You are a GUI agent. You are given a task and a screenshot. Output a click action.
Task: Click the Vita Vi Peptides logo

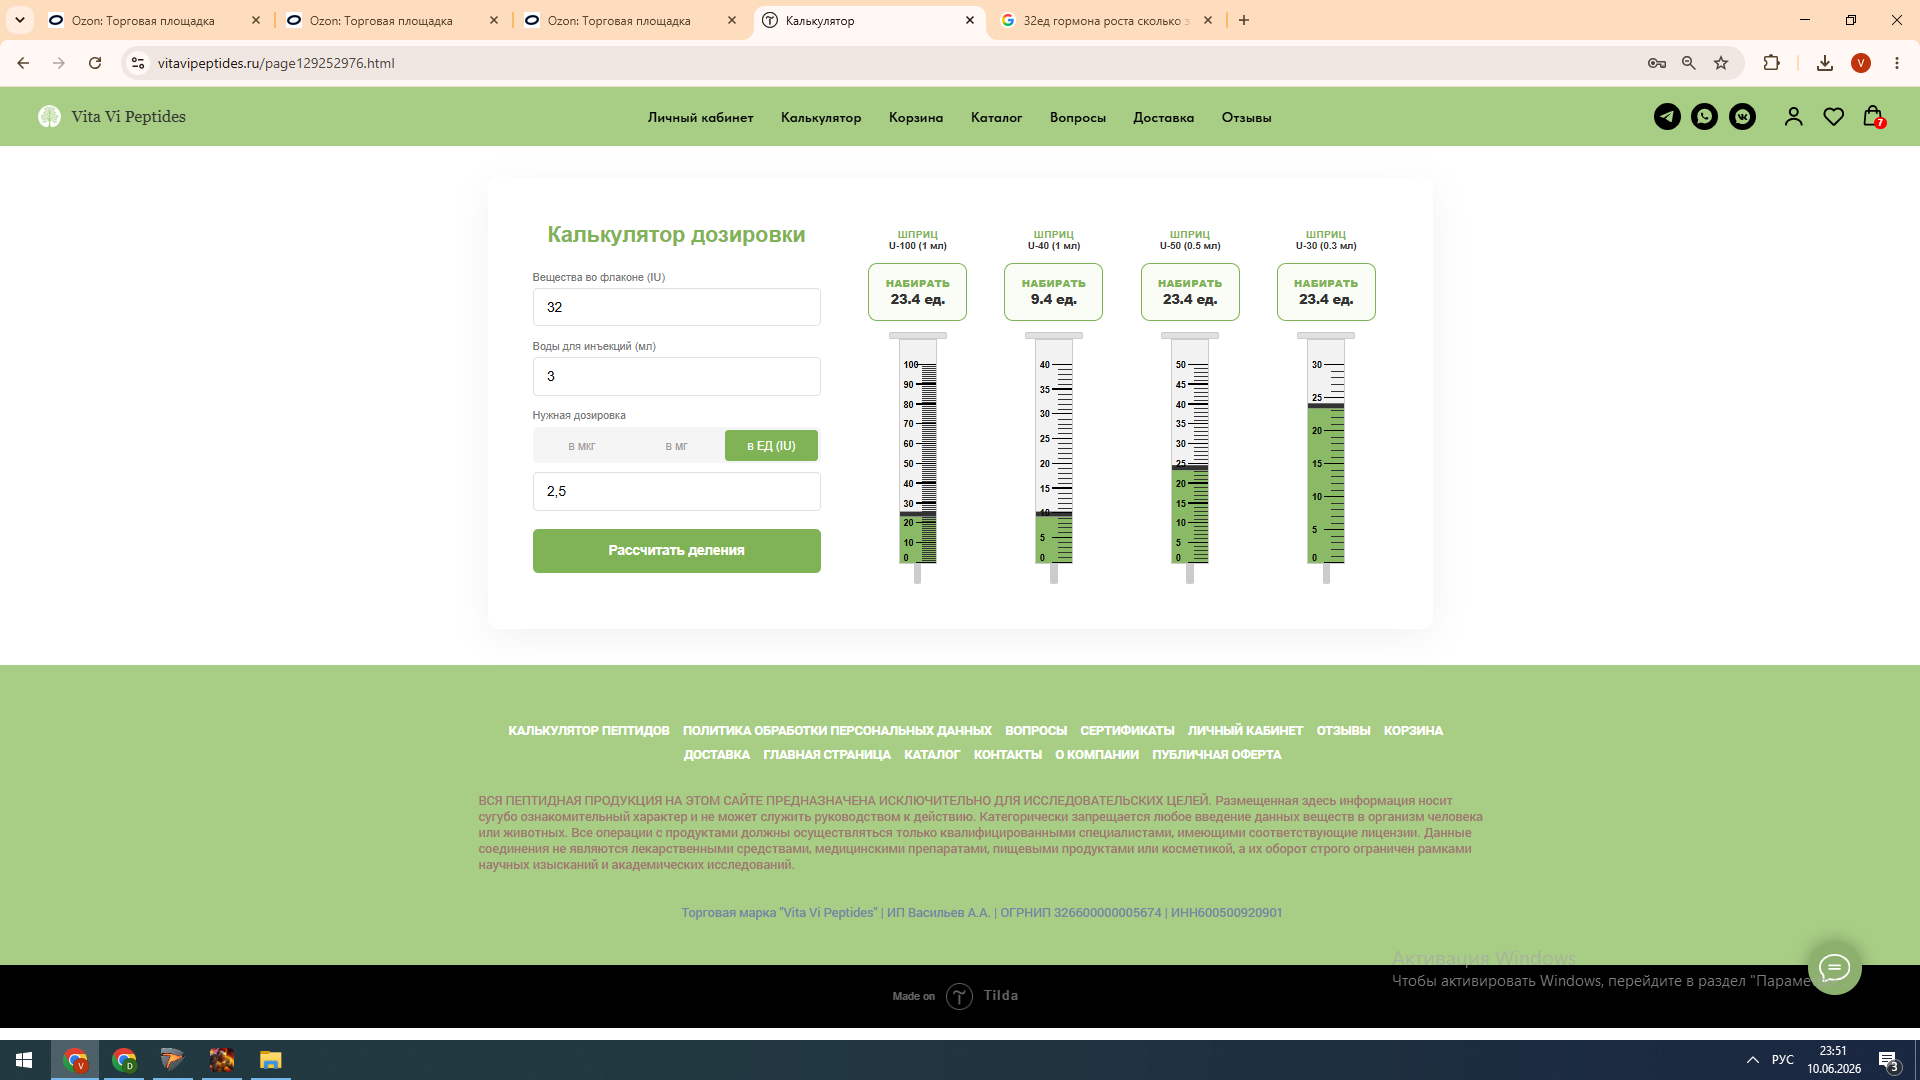point(112,117)
